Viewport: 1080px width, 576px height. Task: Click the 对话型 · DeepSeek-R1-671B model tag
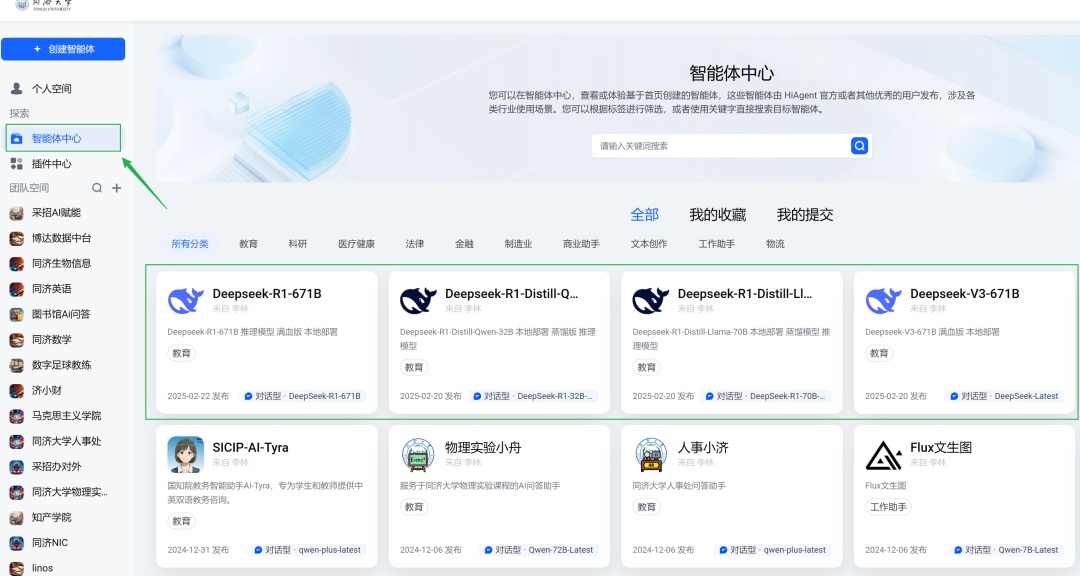(x=302, y=396)
